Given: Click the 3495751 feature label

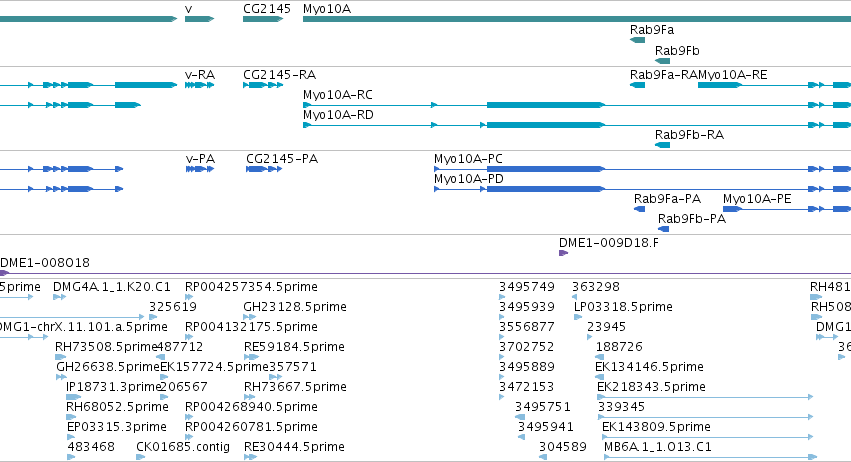Looking at the screenshot, I should 543,407.
